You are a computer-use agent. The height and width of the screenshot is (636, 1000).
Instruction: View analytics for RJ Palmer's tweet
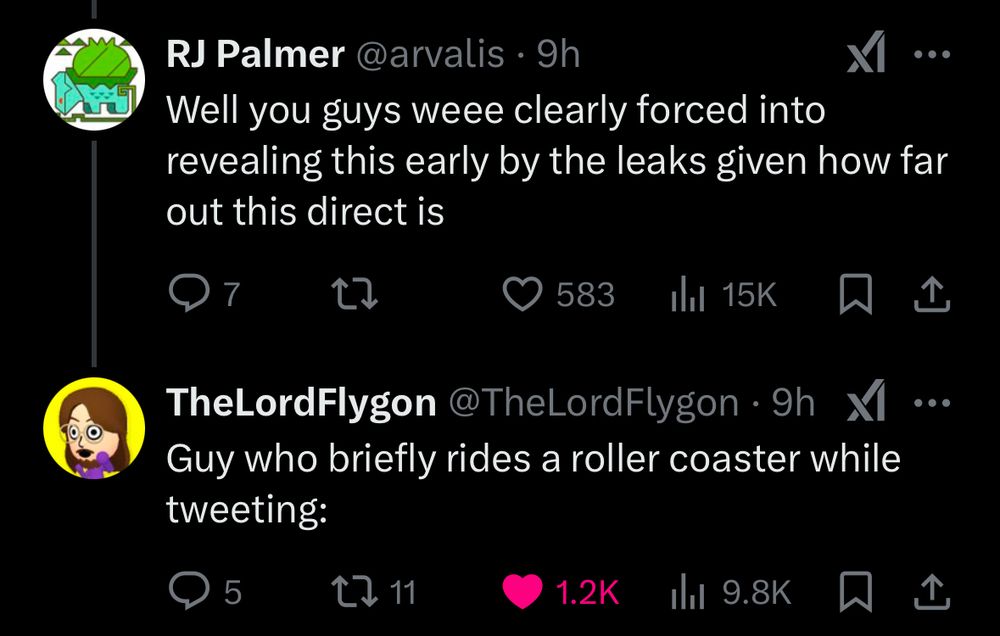coord(684,294)
